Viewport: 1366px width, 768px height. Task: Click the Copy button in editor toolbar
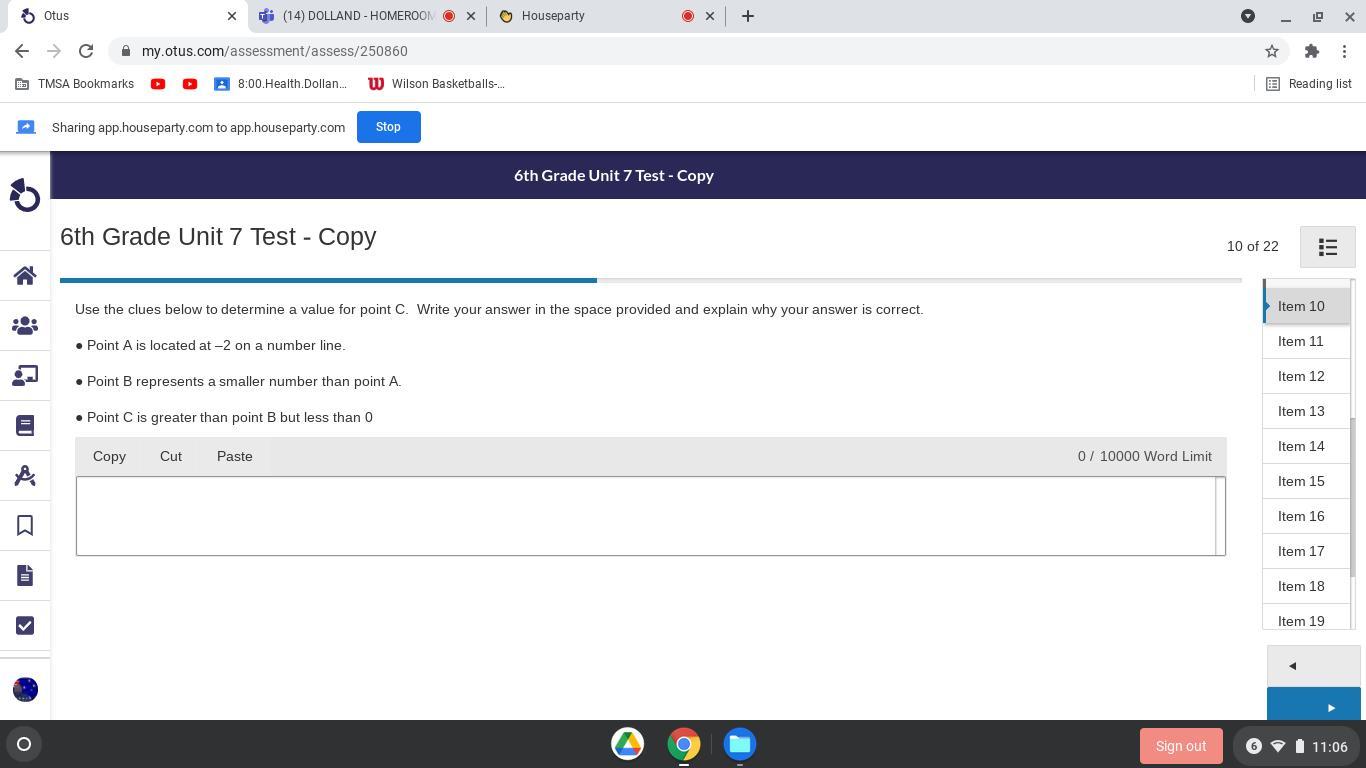click(109, 456)
